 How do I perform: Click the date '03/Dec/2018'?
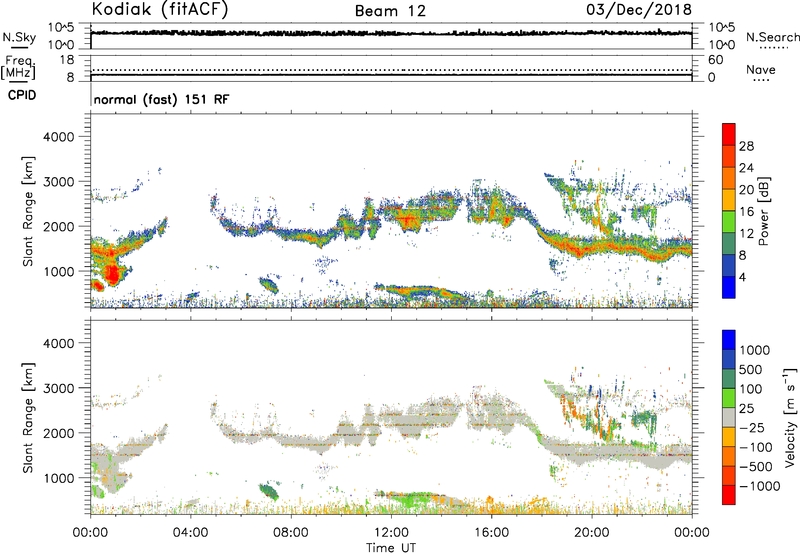tap(639, 10)
